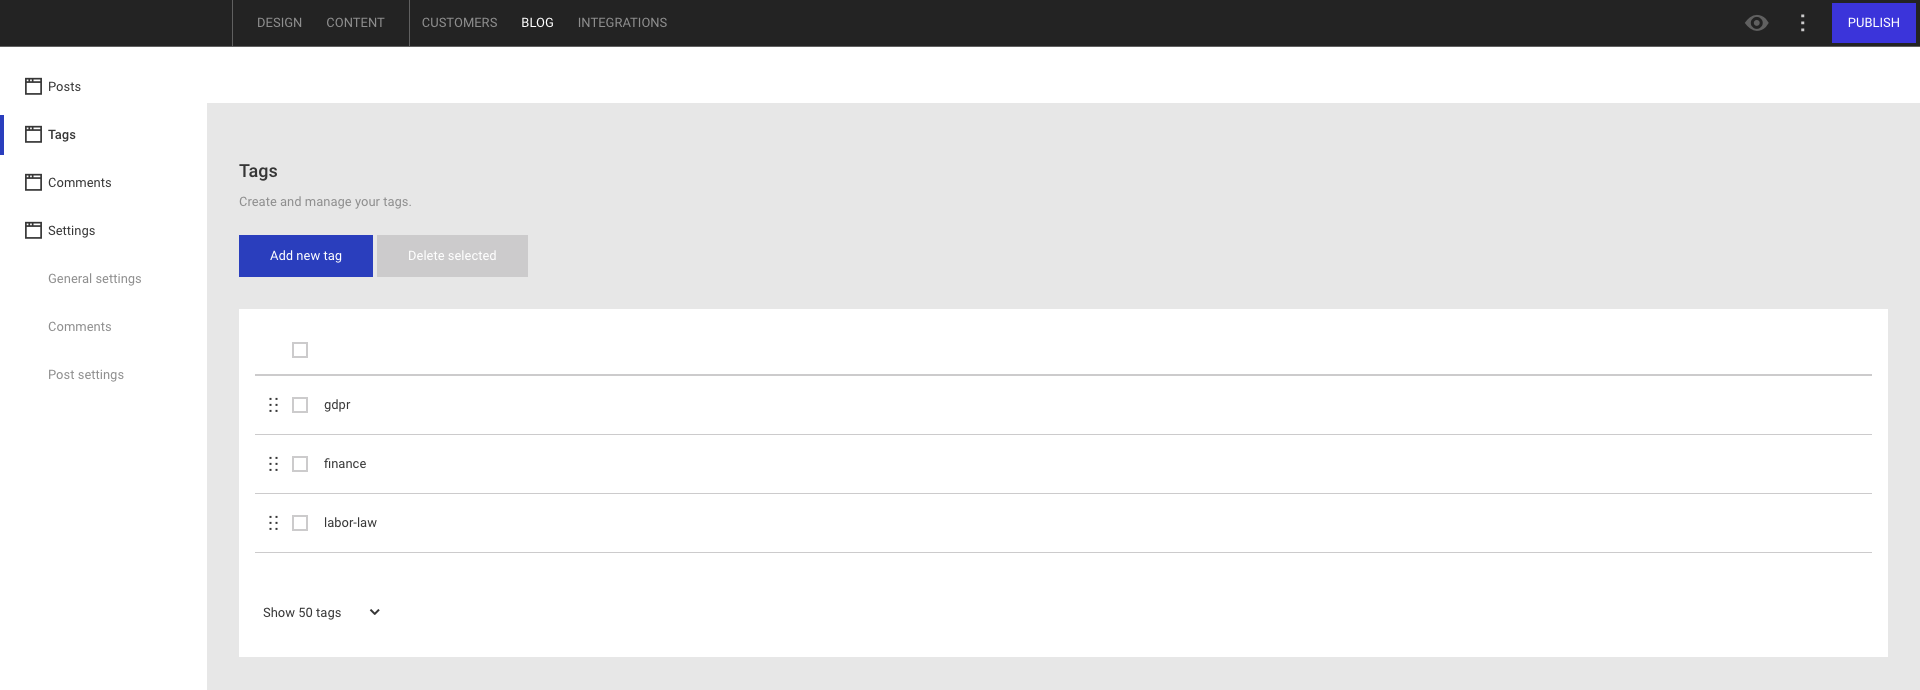Check the gdpr tag checkbox

[x=299, y=405]
